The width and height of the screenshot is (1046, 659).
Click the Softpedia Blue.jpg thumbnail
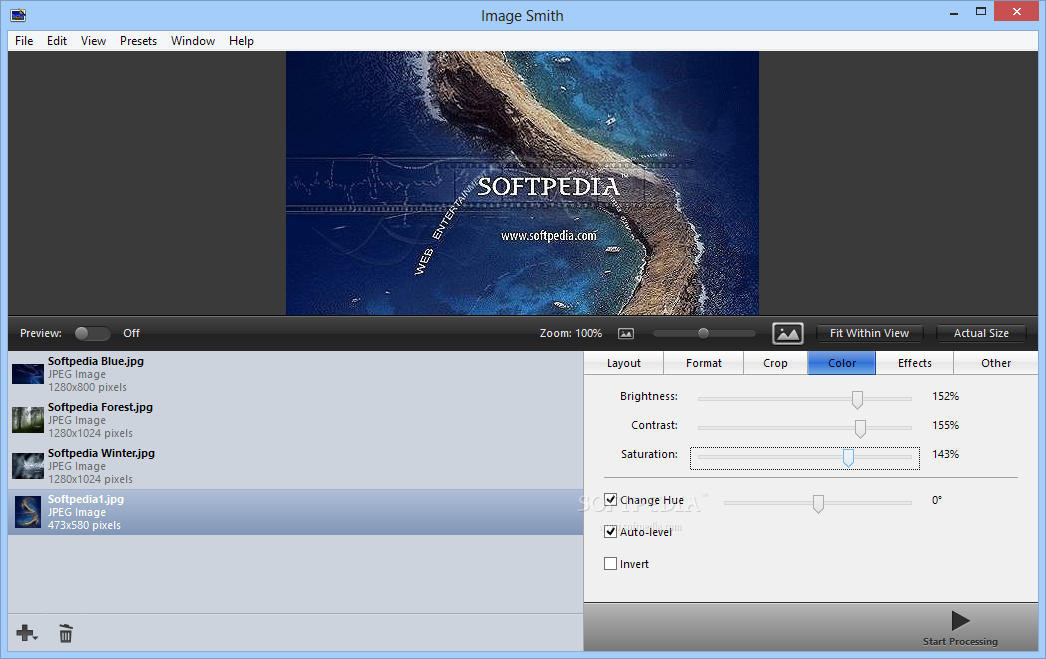(28, 374)
